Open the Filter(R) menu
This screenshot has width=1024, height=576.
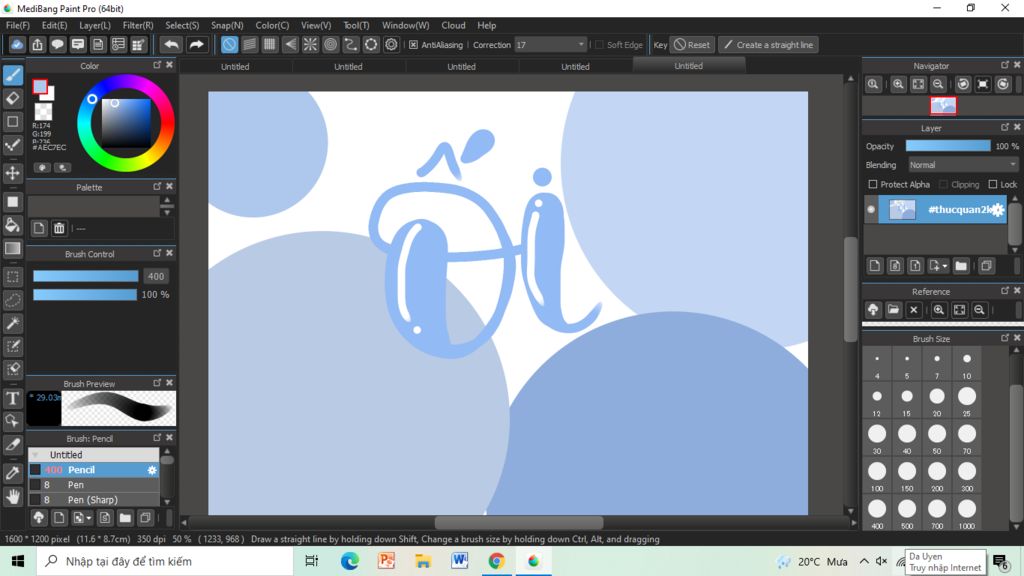click(138, 25)
